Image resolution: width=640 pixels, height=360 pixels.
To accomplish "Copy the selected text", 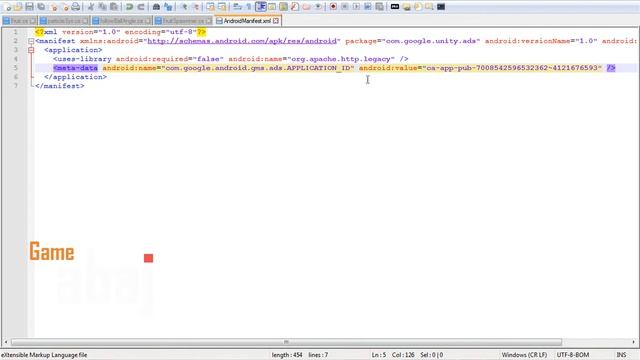I will [102, 7].
